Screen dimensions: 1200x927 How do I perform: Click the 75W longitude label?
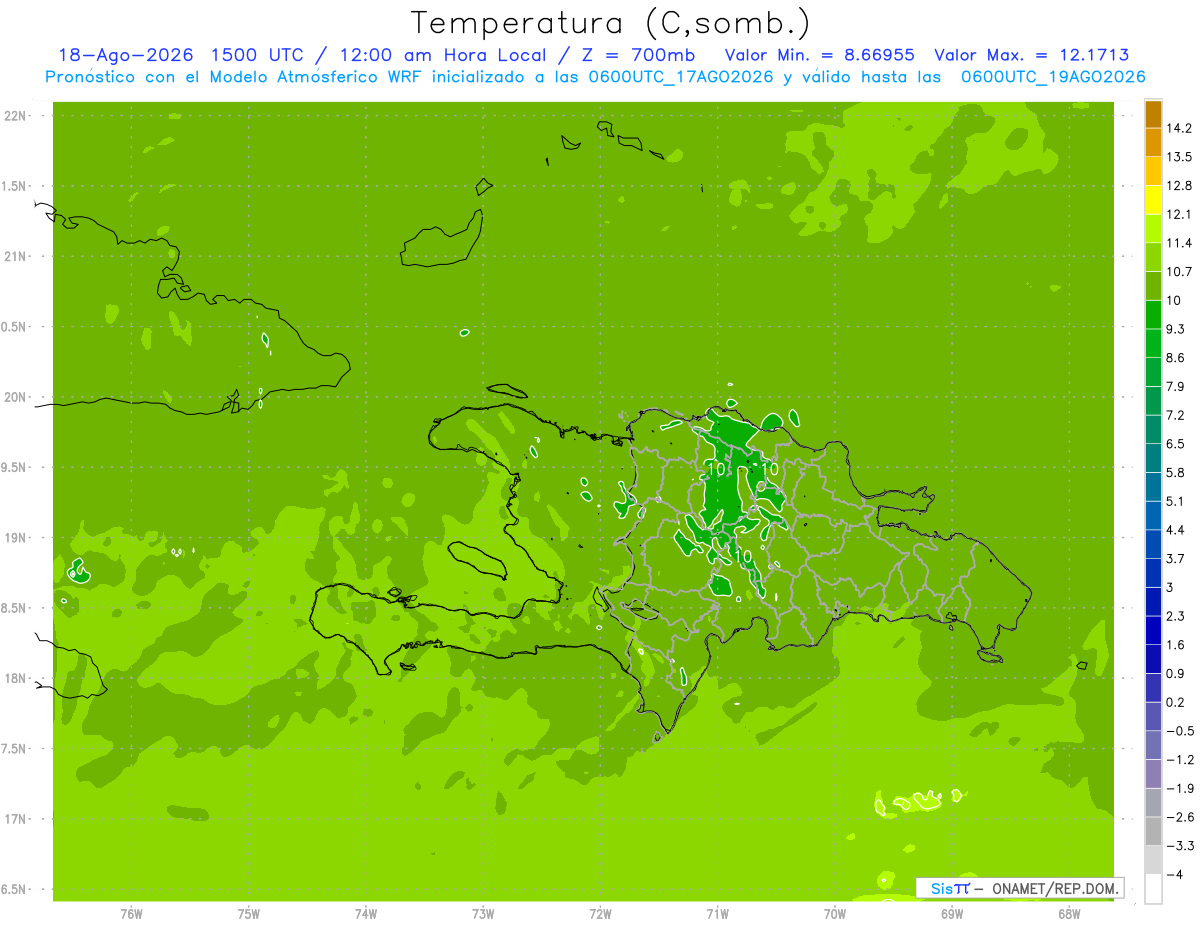(249, 914)
